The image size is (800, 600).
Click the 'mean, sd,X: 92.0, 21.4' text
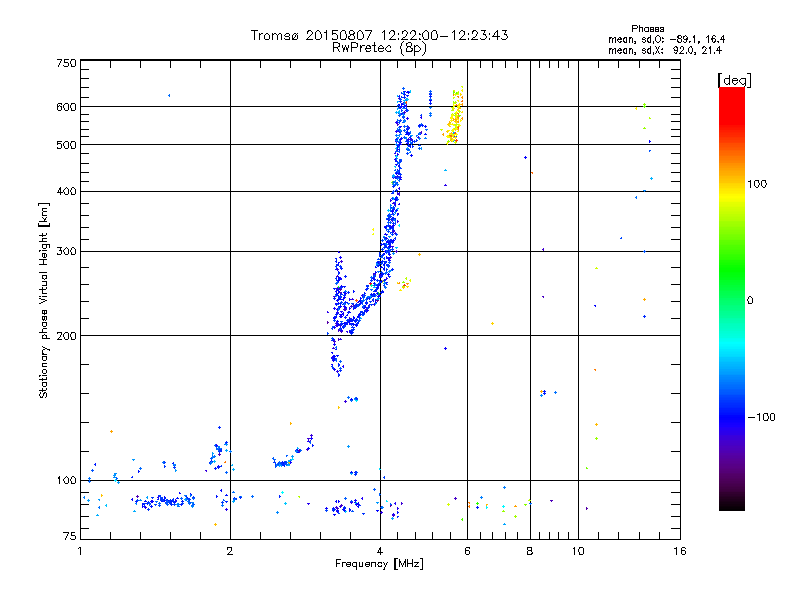coord(665,50)
